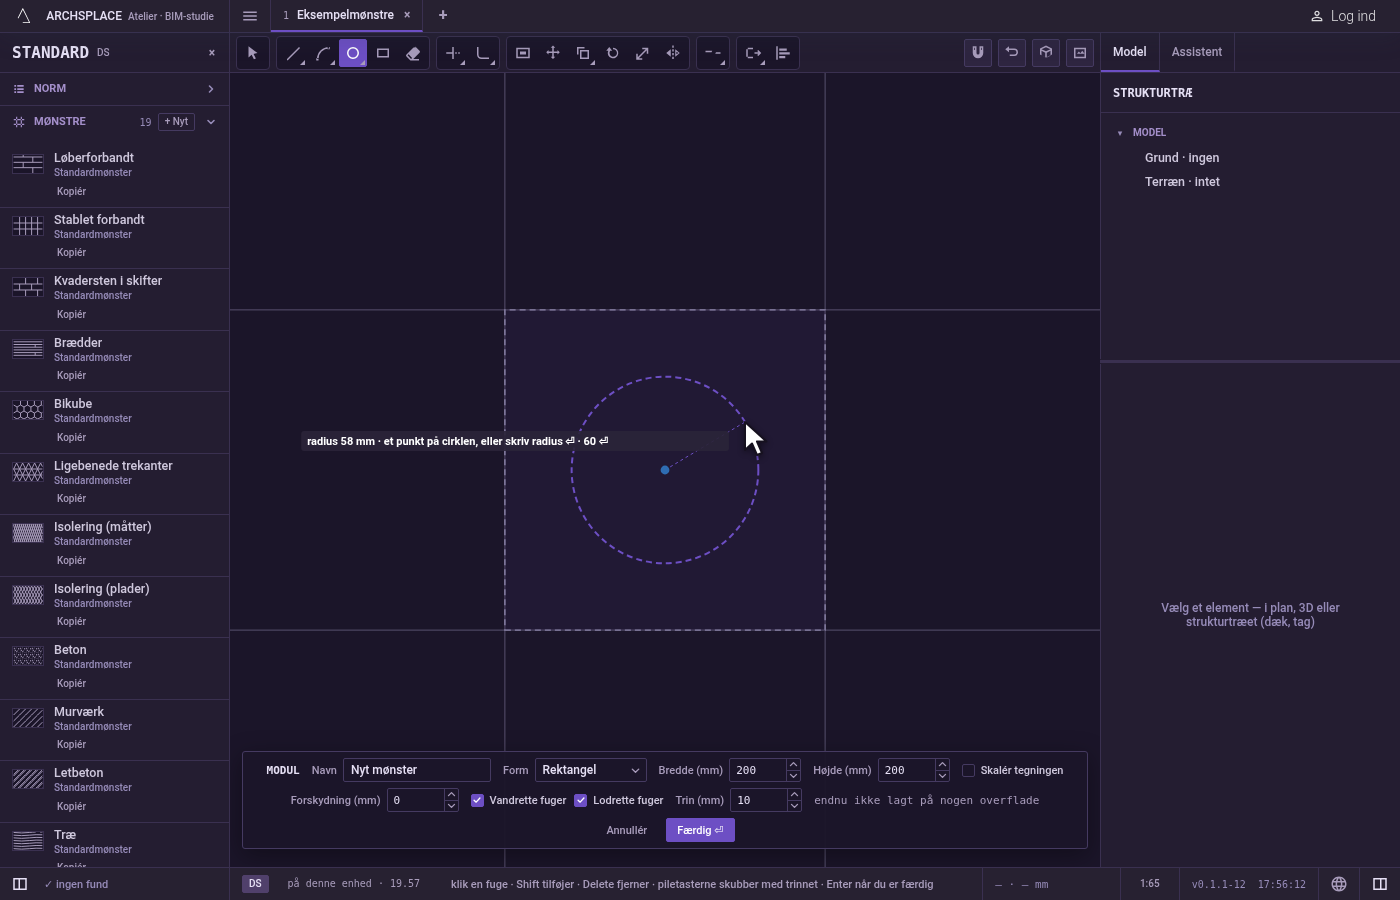1400x900 pixels.
Task: Uncheck the Vandrette fuger checkbox
Action: coord(477,800)
